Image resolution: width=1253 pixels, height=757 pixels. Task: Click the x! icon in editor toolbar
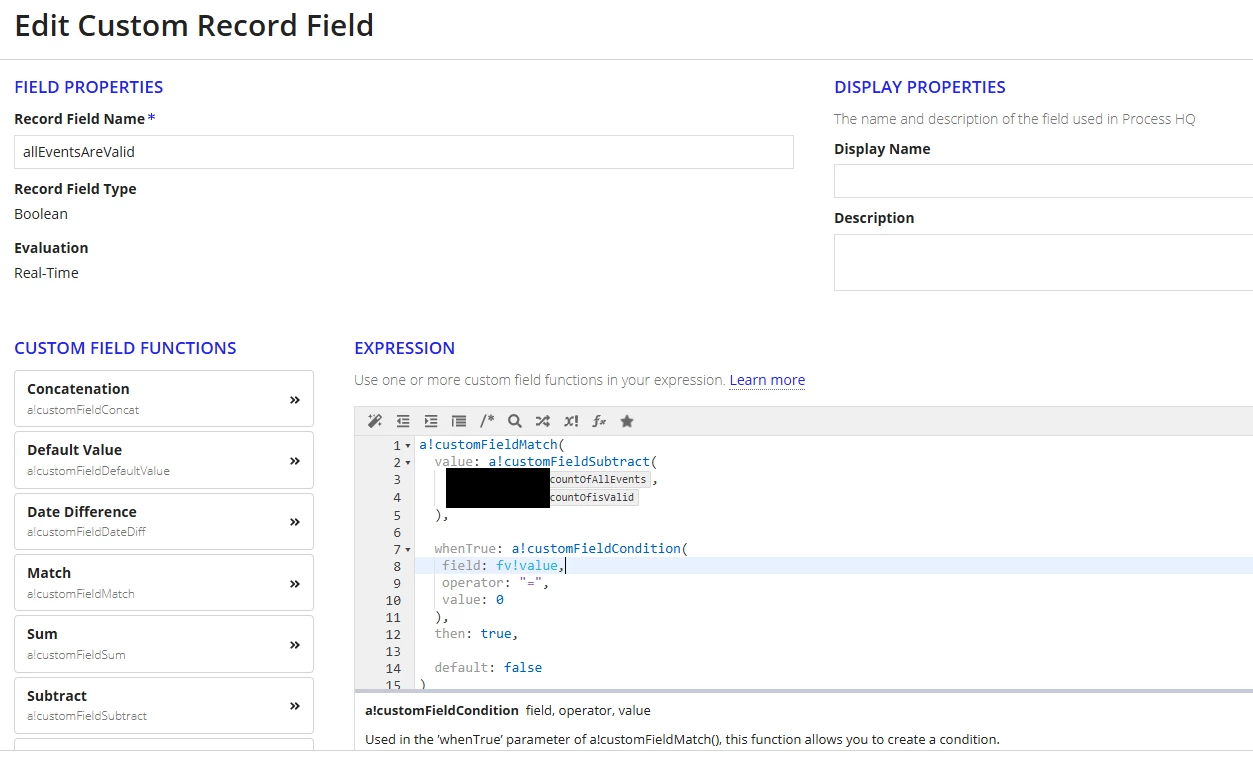pyautogui.click(x=571, y=421)
